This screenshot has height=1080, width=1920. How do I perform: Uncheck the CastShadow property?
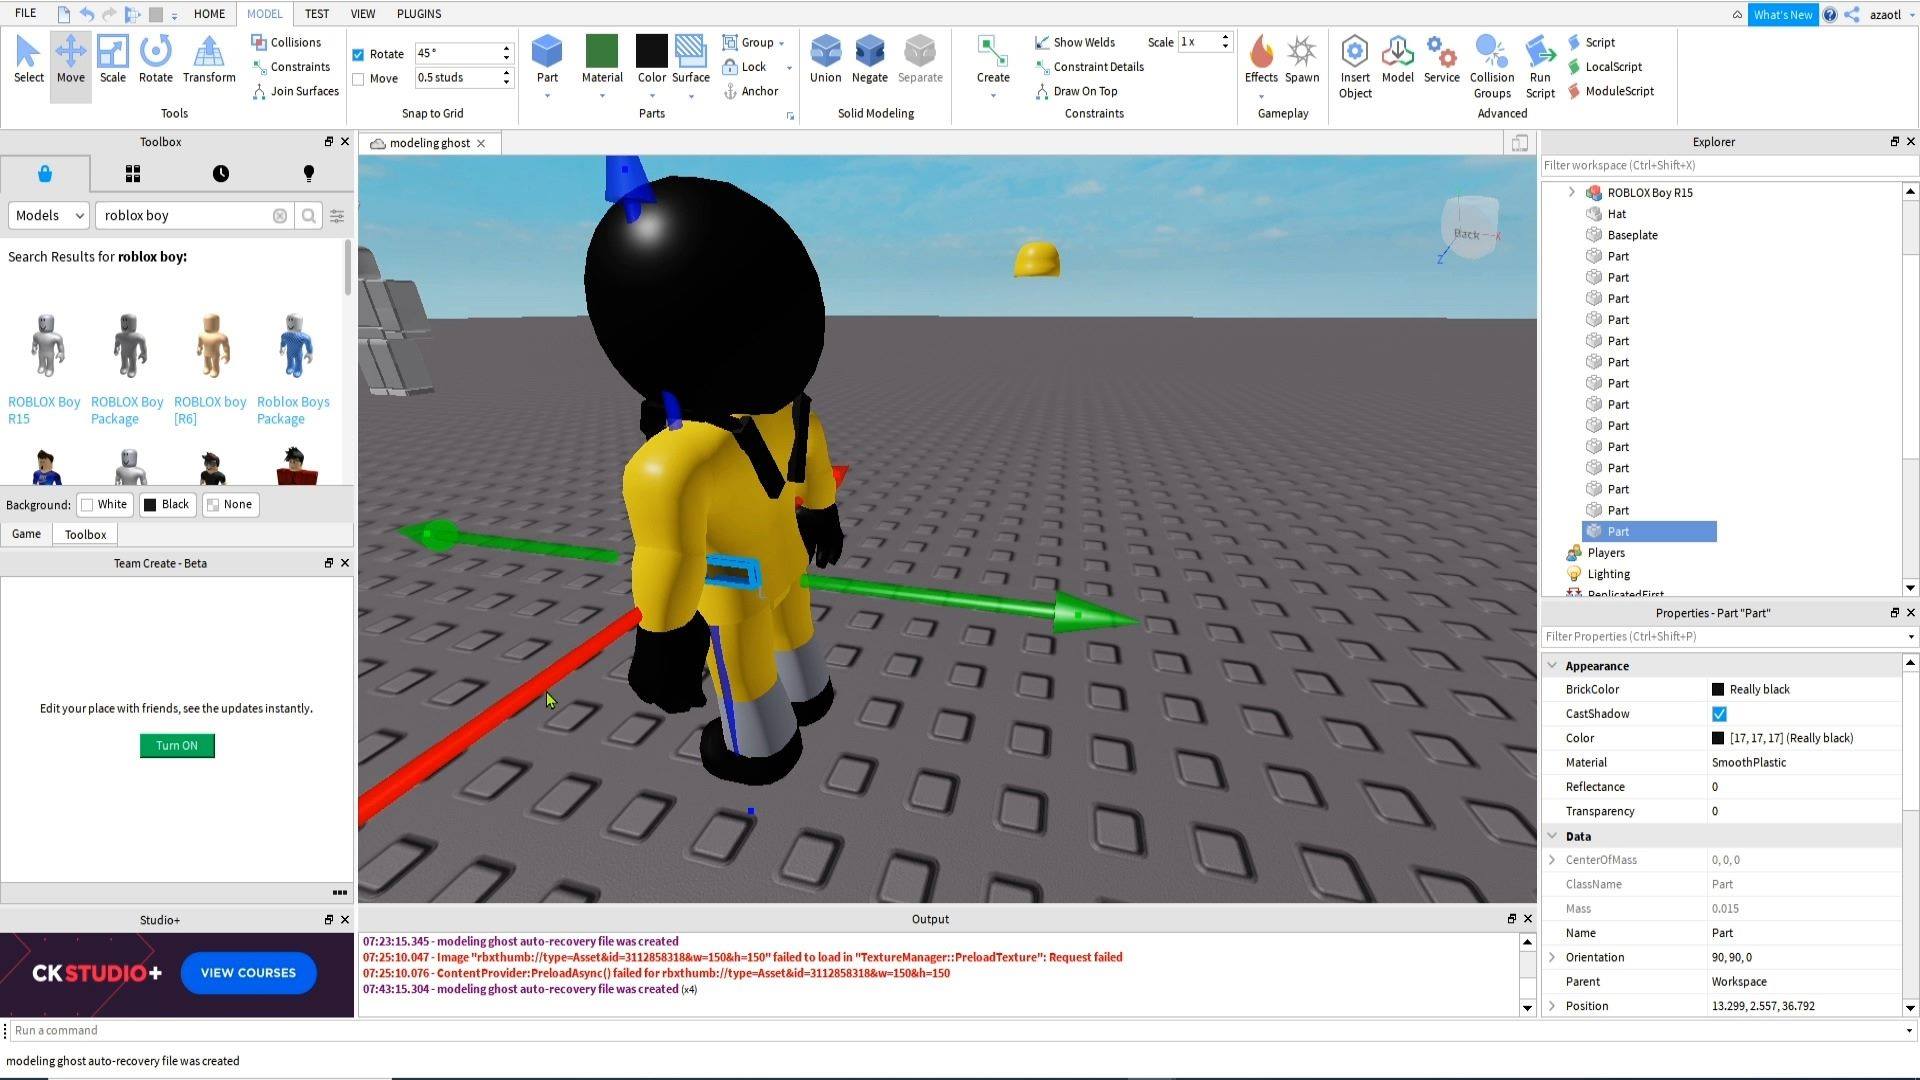click(x=1719, y=714)
